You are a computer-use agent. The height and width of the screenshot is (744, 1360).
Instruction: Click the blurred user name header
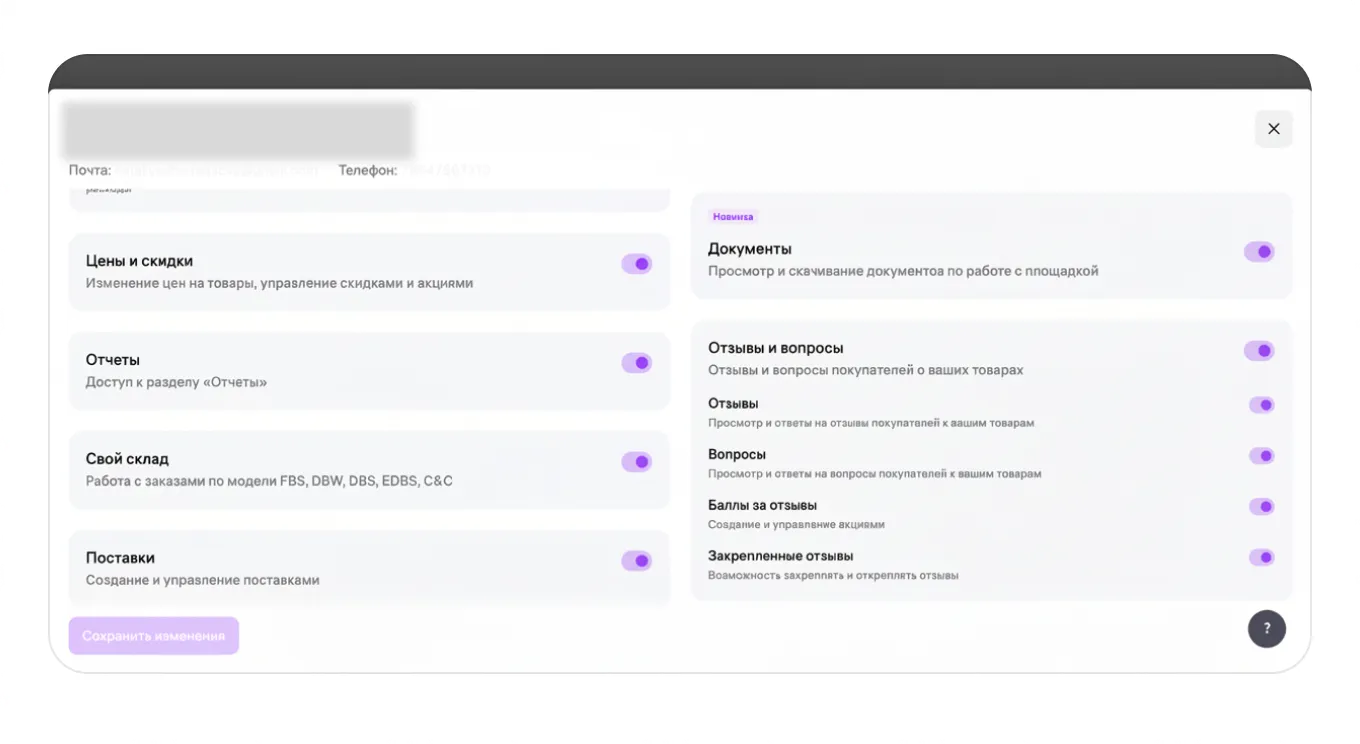point(238,130)
